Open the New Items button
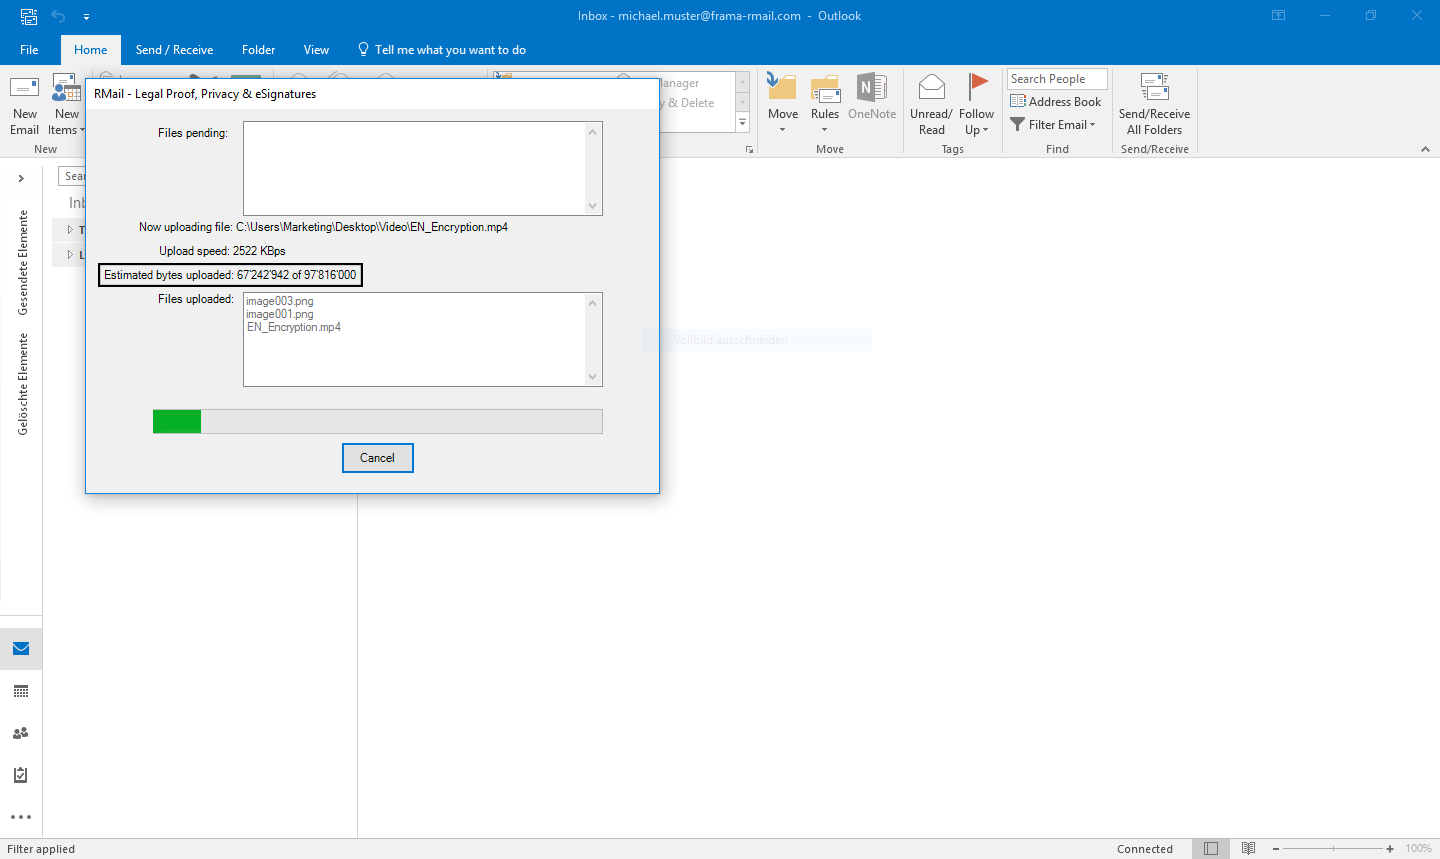The image size is (1440, 859). 67,104
